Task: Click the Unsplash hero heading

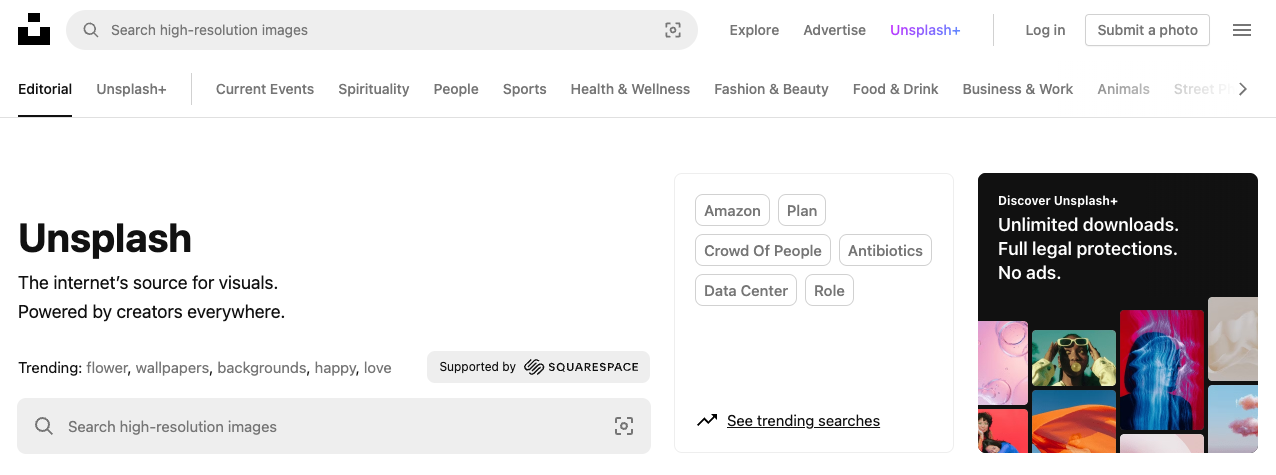Action: [105, 239]
